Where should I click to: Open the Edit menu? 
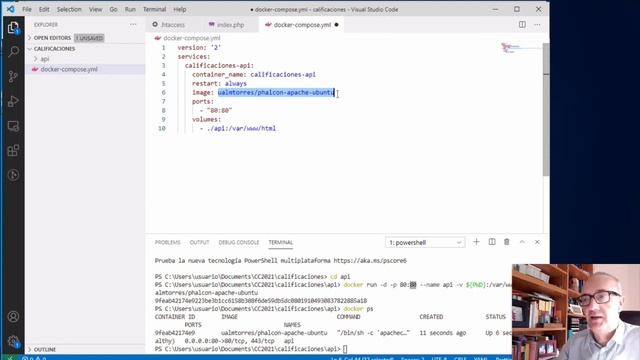point(44,9)
